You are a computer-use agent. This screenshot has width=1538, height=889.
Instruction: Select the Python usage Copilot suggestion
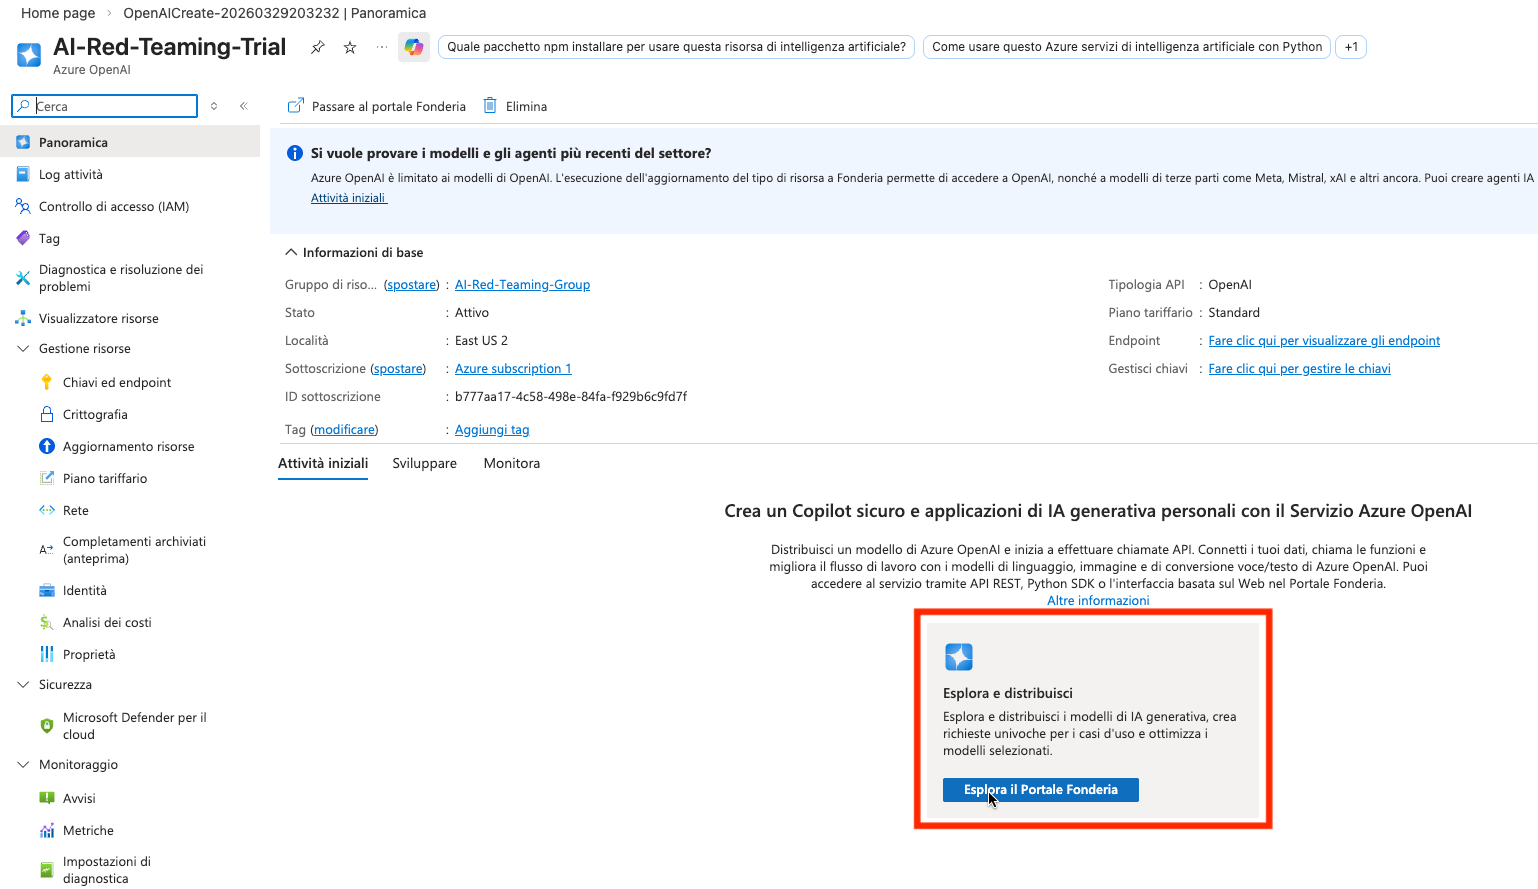click(1127, 47)
